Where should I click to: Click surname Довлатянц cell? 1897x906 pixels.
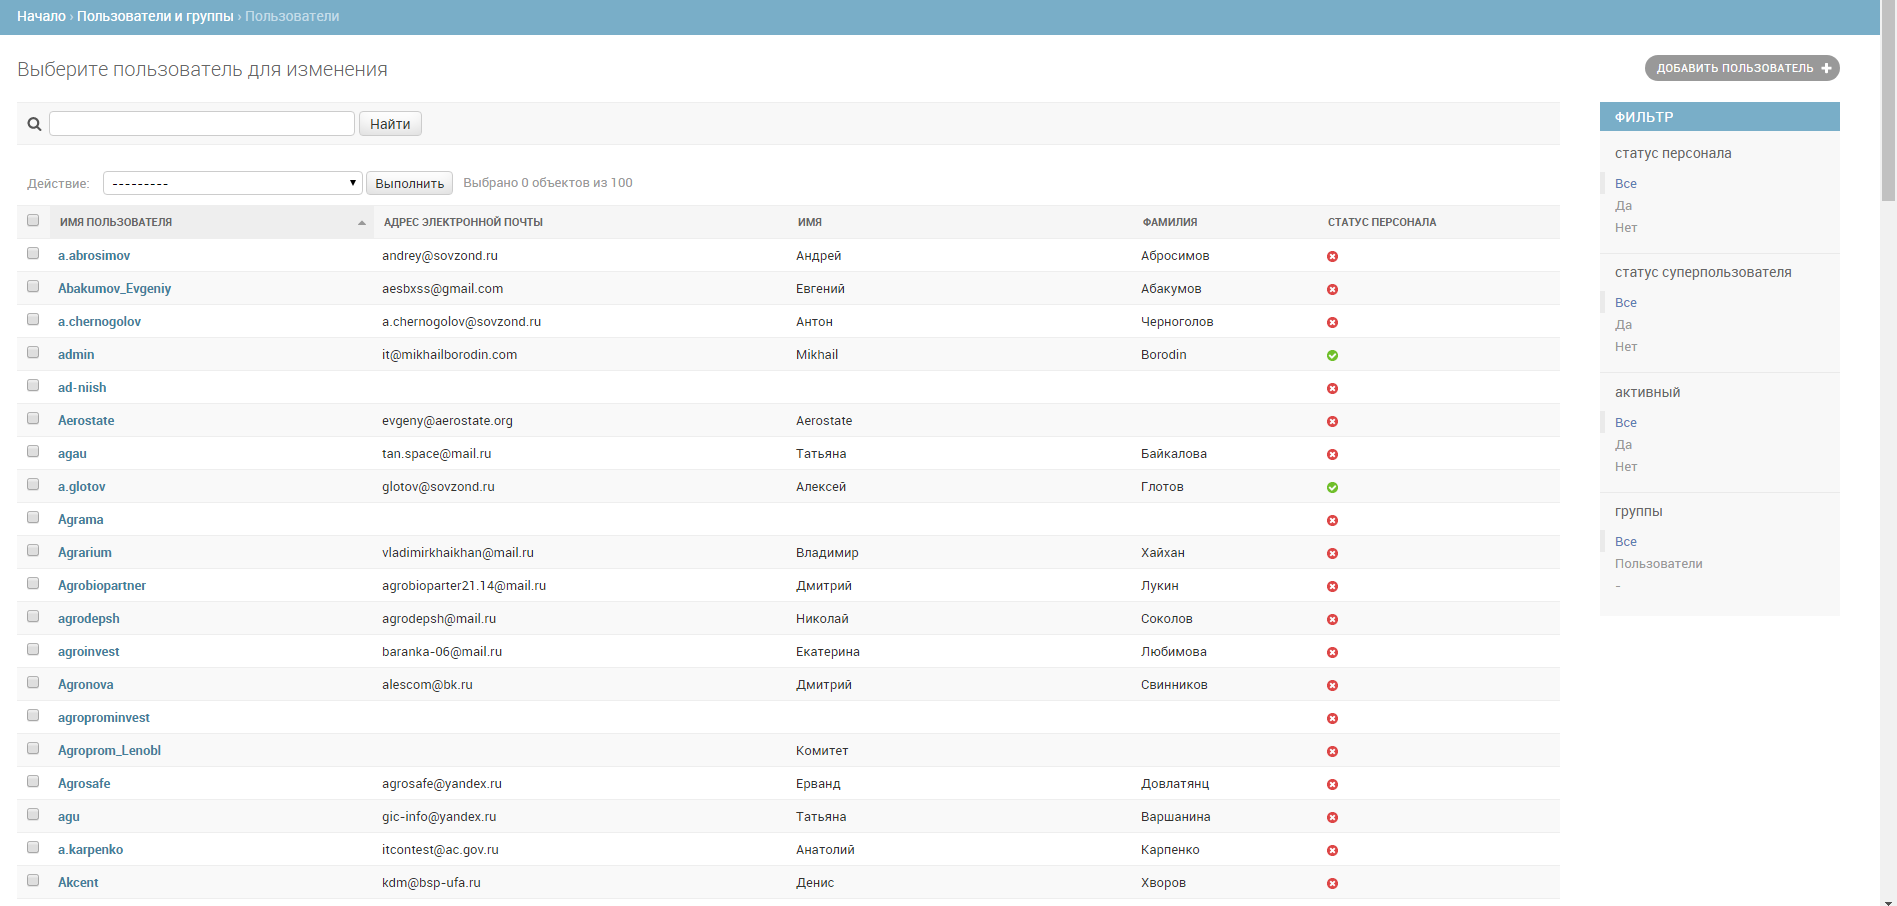point(1175,784)
